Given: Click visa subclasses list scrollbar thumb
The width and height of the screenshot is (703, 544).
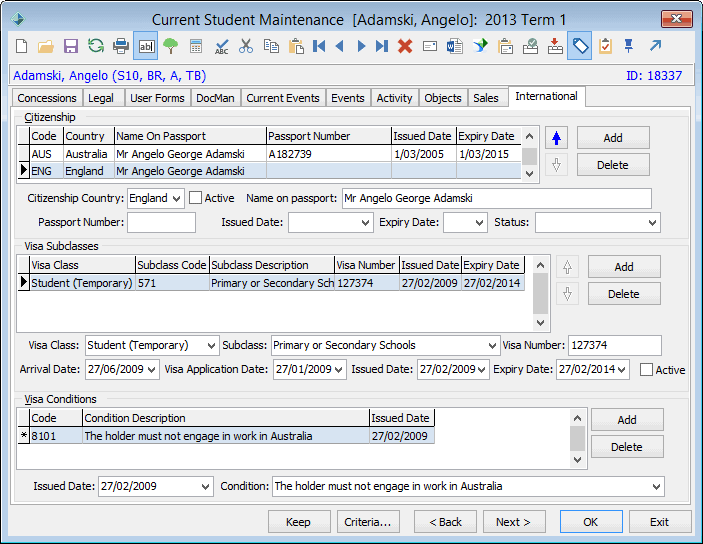Looking at the screenshot, I should click(540, 294).
